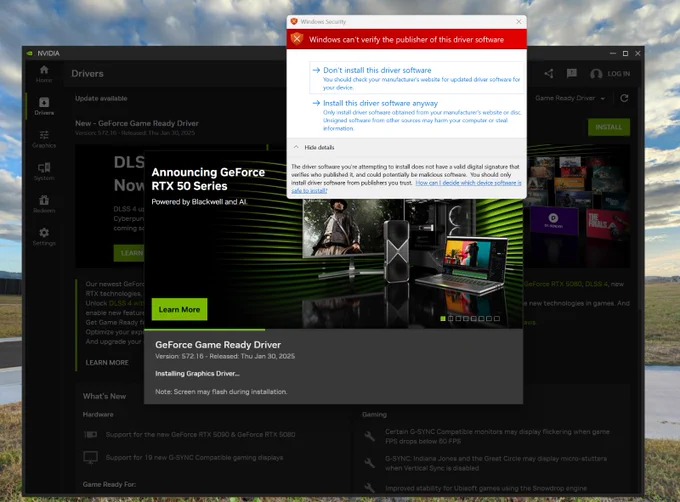Open the System sidebar section
This screenshot has height=502, width=680.
(44, 171)
